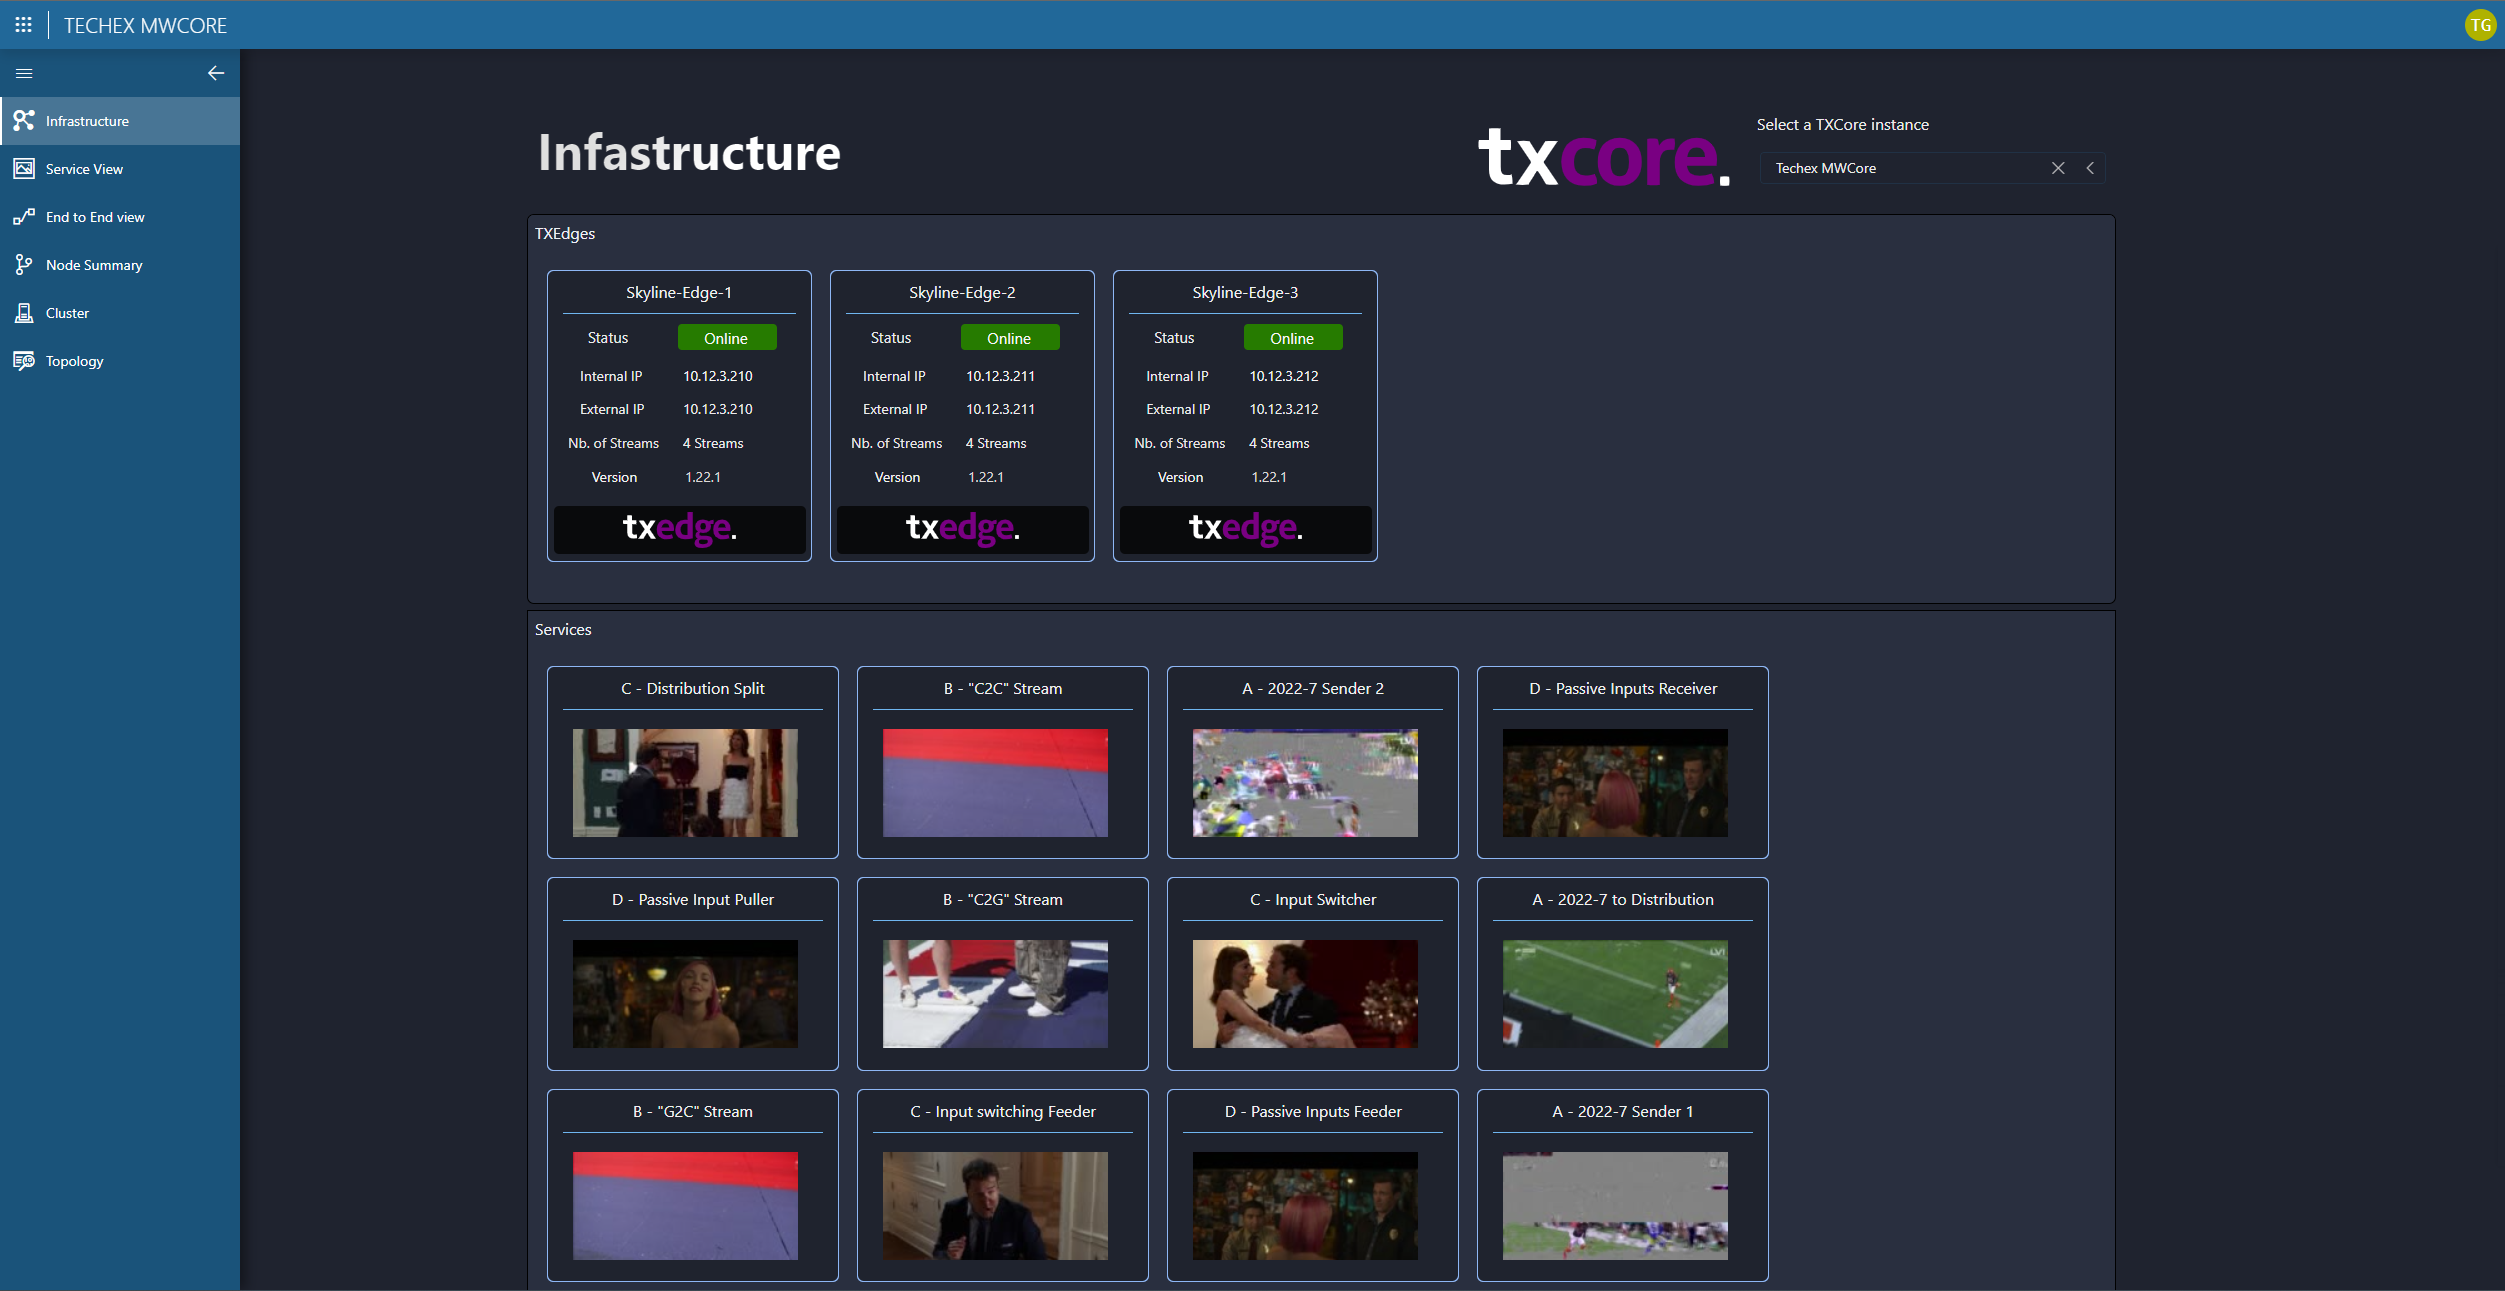Open C - Input switching Feeder thumbnail
This screenshot has width=2505, height=1291.
coord(995,1206)
